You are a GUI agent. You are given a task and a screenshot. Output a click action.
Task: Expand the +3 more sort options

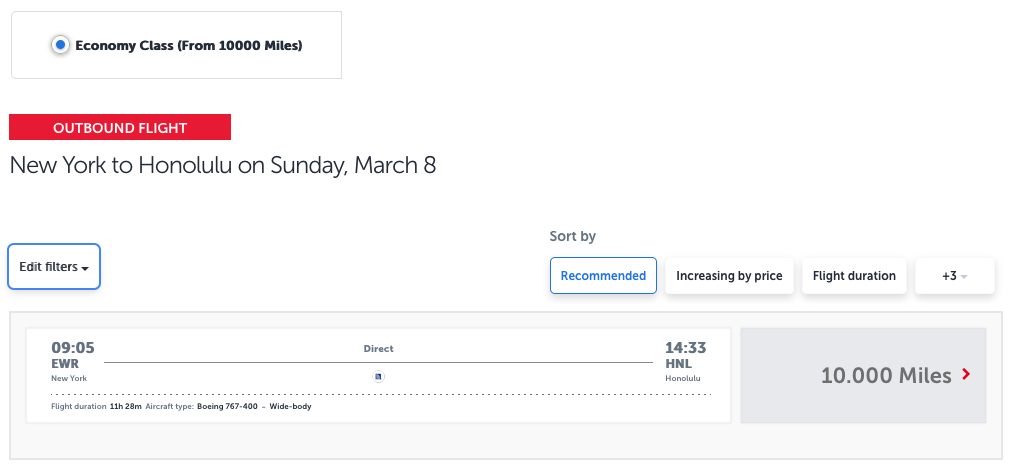click(954, 276)
